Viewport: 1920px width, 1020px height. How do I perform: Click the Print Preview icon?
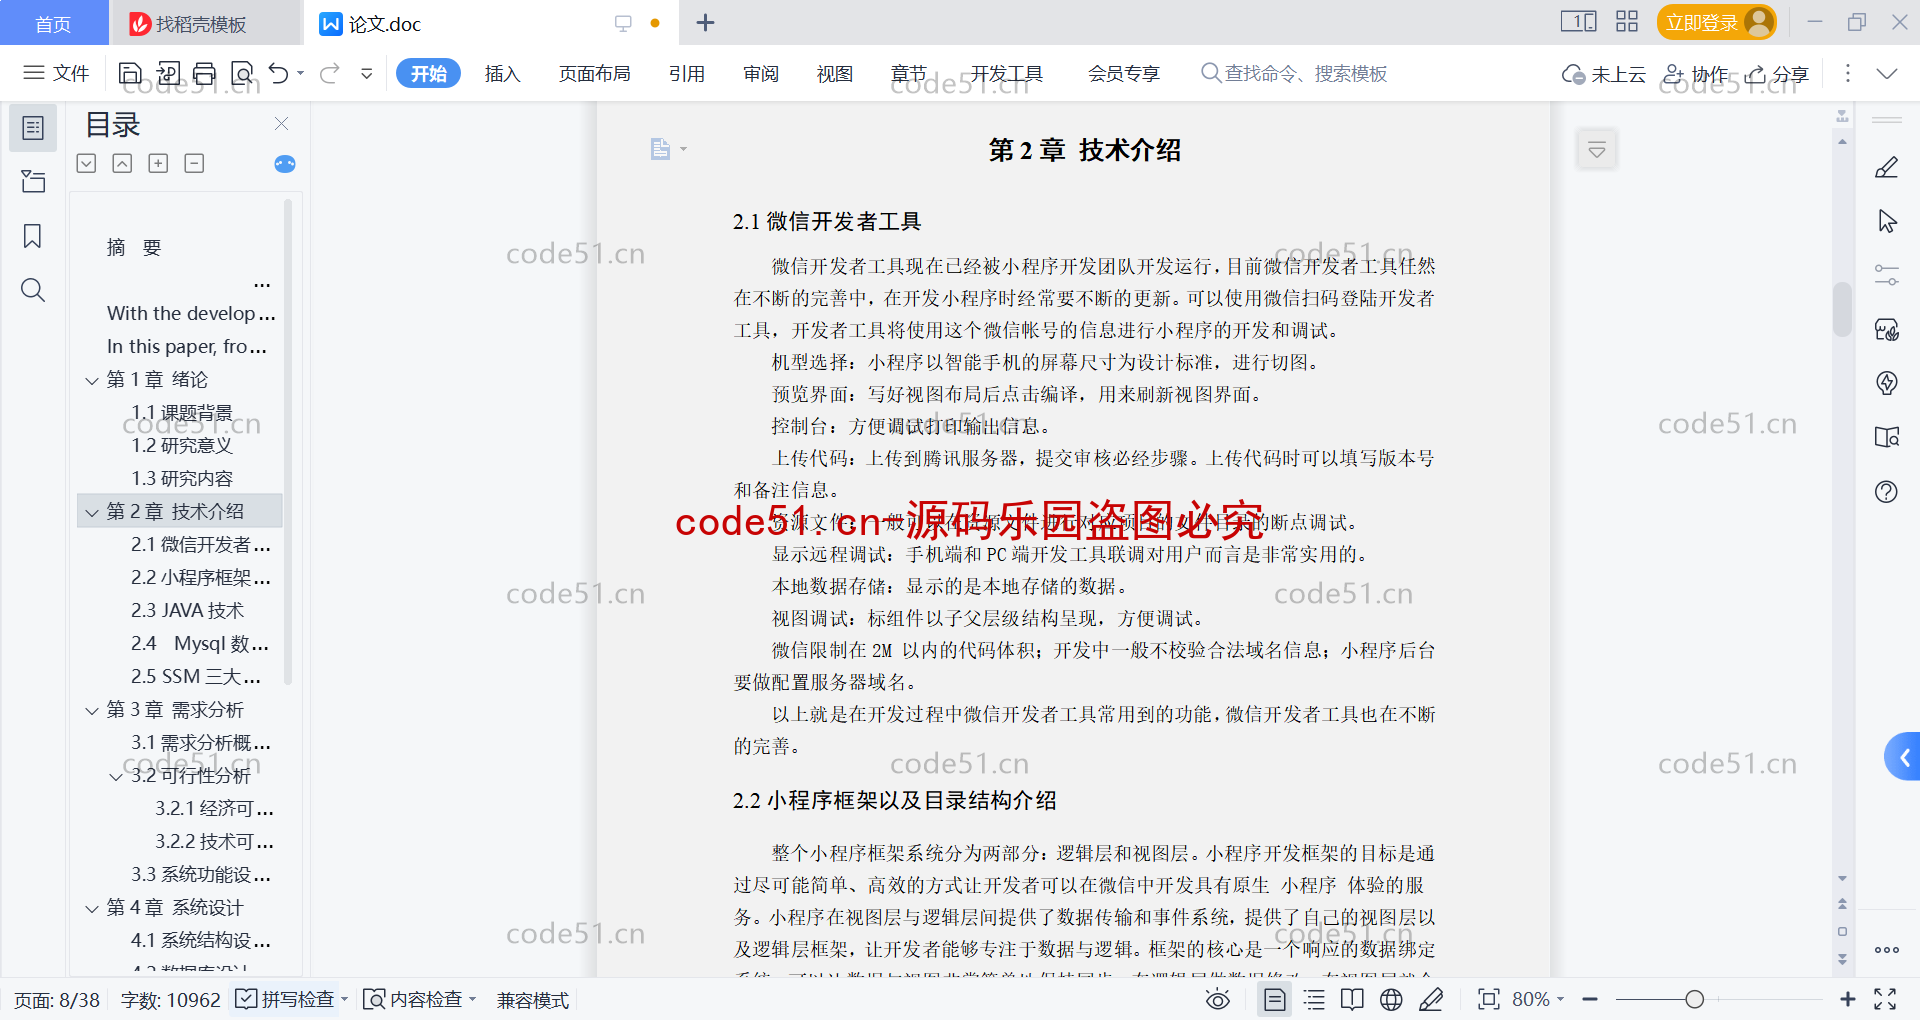coord(242,73)
